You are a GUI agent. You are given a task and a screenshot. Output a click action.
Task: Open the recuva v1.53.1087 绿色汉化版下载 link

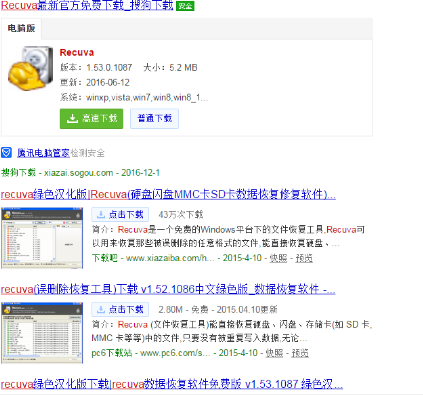(172, 384)
